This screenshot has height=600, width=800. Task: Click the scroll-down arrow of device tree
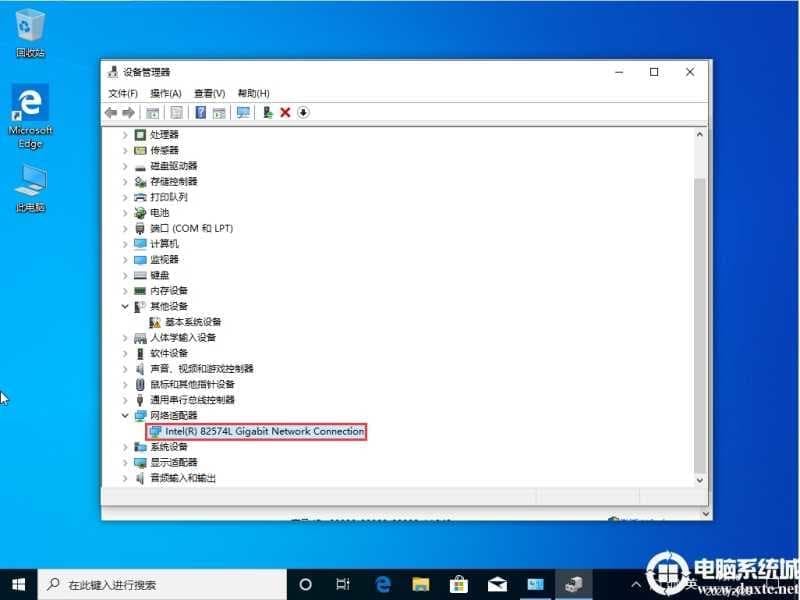click(700, 480)
